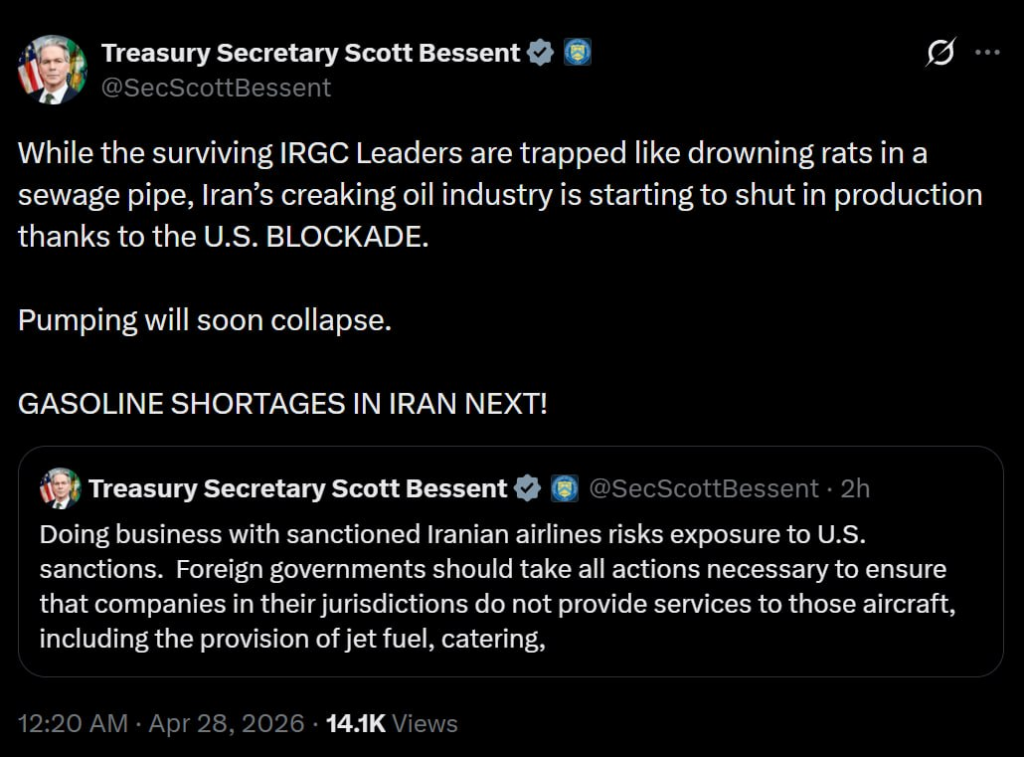
Task: Click the @SecScottBessent handle under the main name
Action: [x=216, y=87]
